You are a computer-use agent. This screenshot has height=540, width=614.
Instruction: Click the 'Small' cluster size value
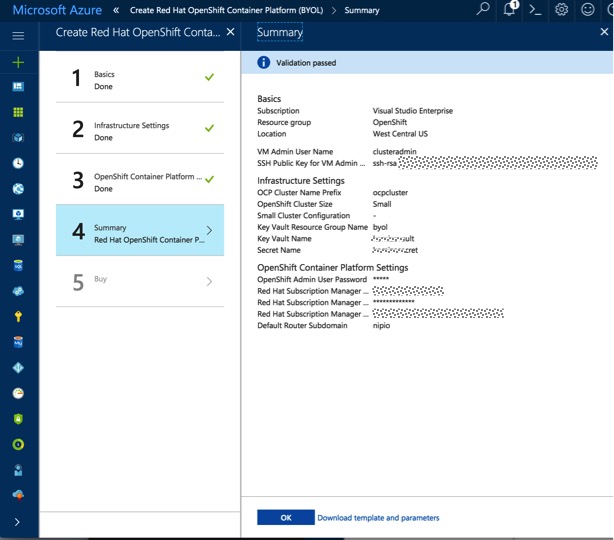pos(382,204)
